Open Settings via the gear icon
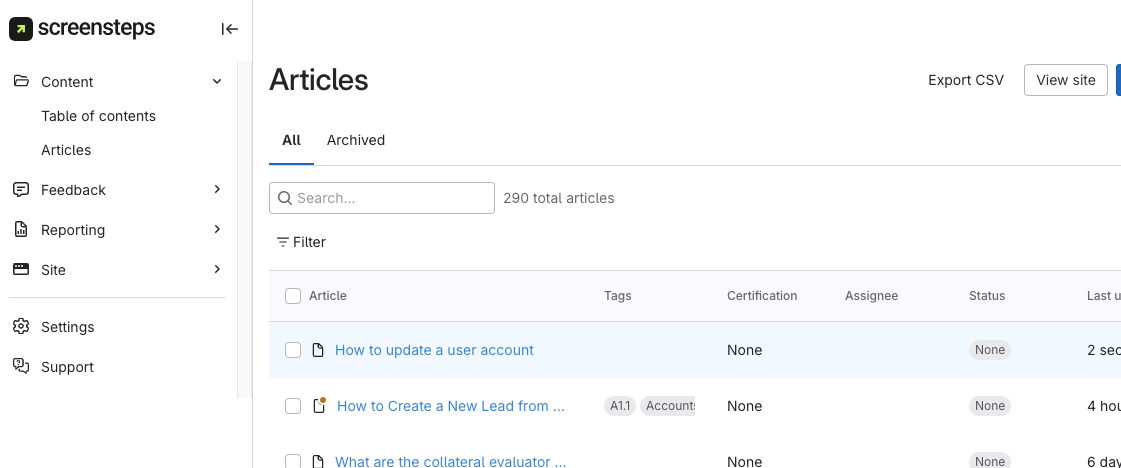Image resolution: width=1121 pixels, height=468 pixels. pyautogui.click(x=21, y=327)
